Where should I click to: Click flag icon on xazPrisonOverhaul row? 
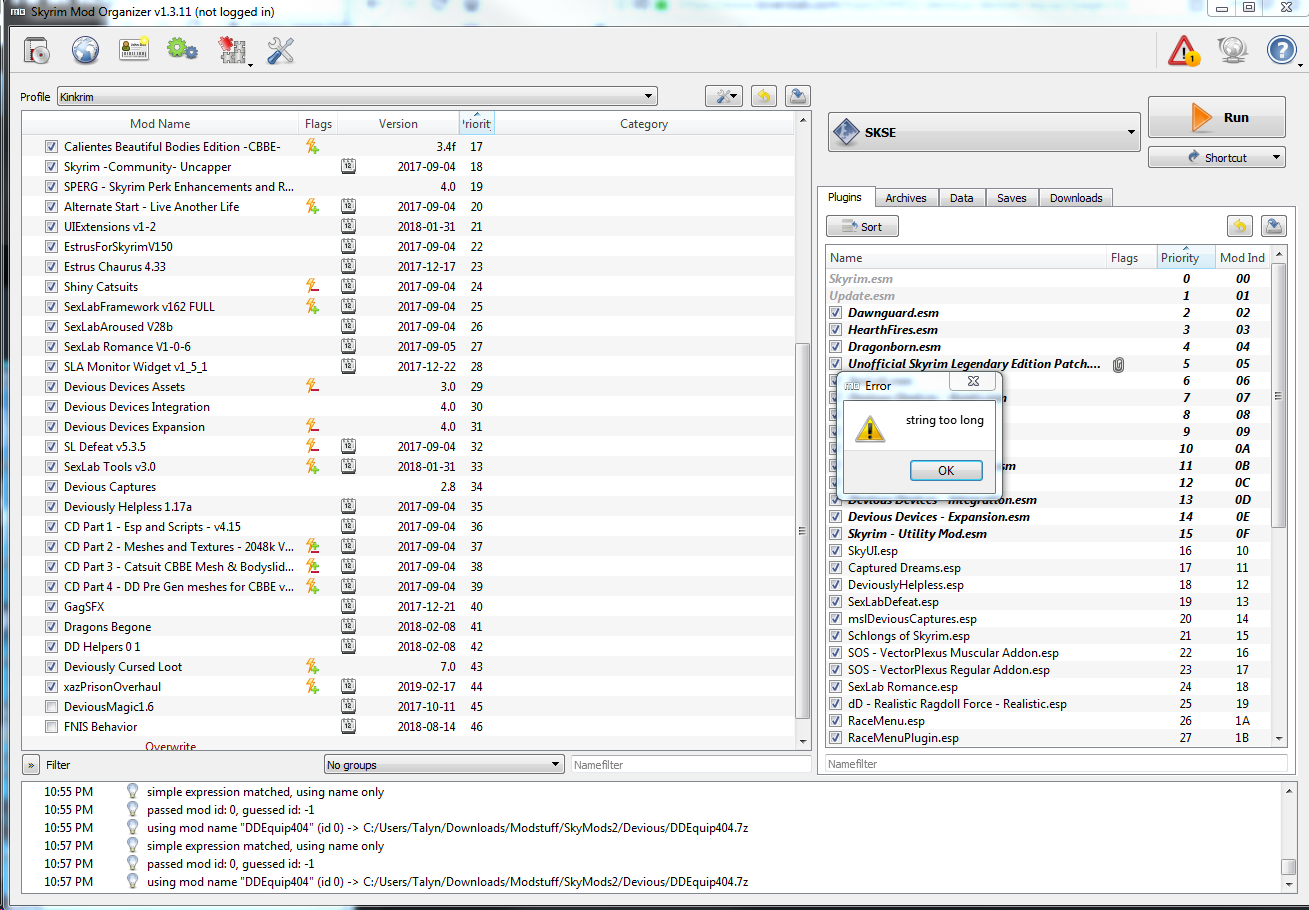(x=312, y=687)
